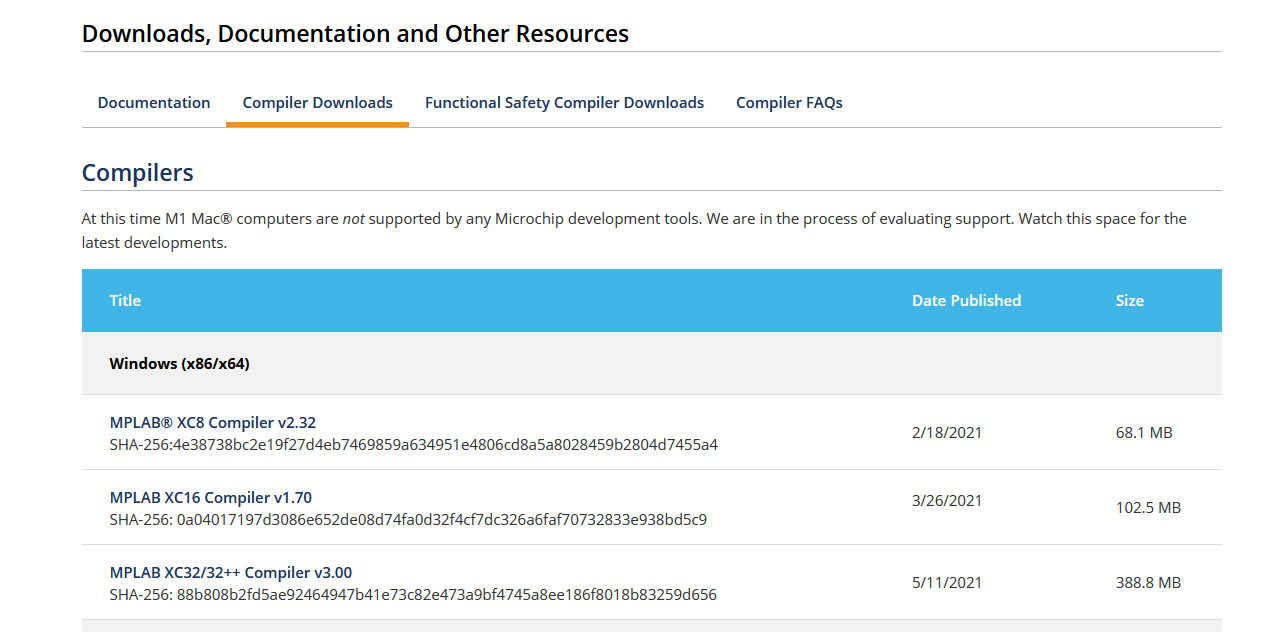1263x632 pixels.
Task: Click the XC32 SHA-256 hash text
Action: point(413,595)
